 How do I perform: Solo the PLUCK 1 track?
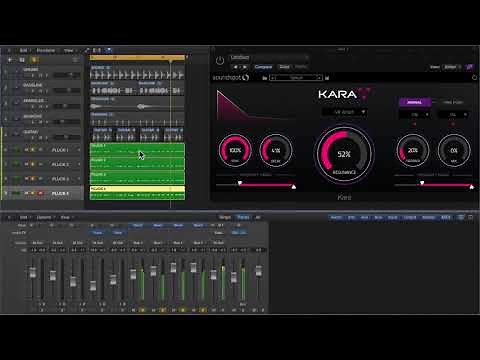(x=33, y=150)
